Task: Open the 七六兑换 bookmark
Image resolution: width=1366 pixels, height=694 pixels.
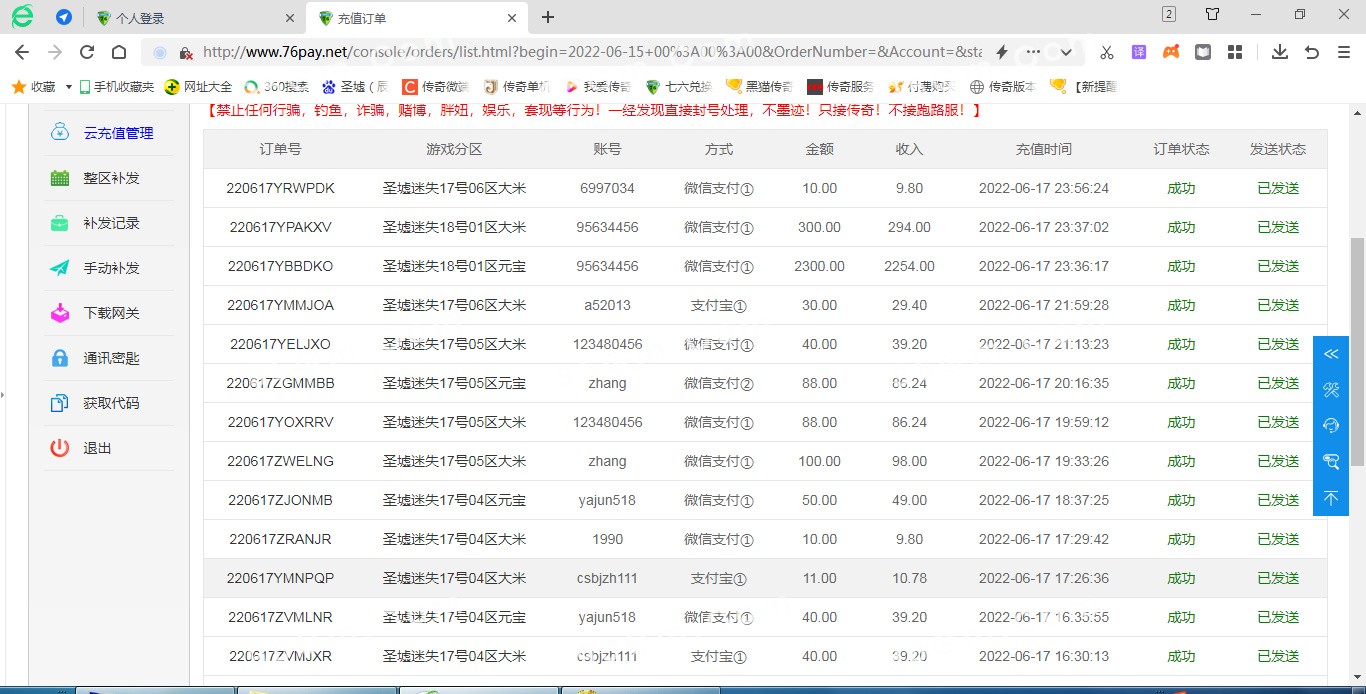Action: (x=679, y=87)
